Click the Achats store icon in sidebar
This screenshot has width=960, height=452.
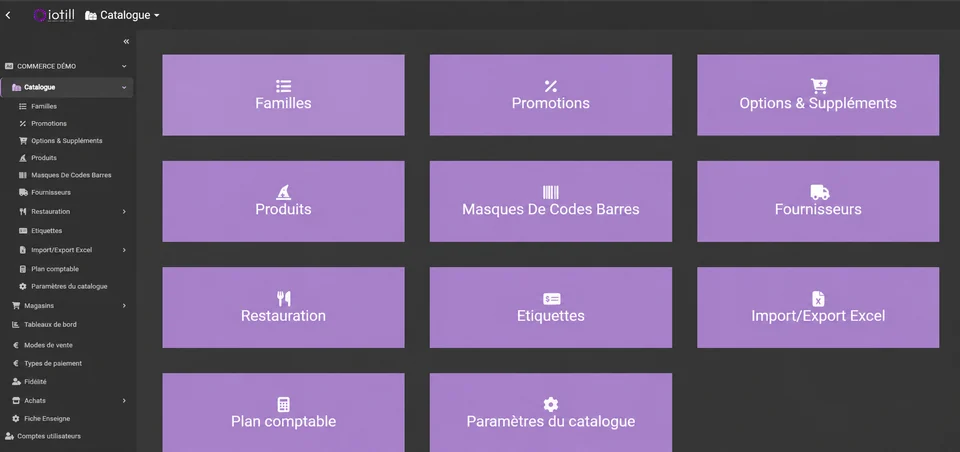(16, 401)
